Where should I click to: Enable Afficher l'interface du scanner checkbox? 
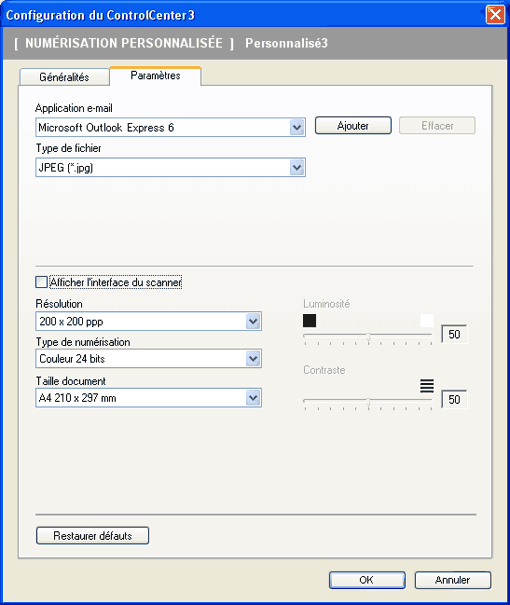coord(41,282)
